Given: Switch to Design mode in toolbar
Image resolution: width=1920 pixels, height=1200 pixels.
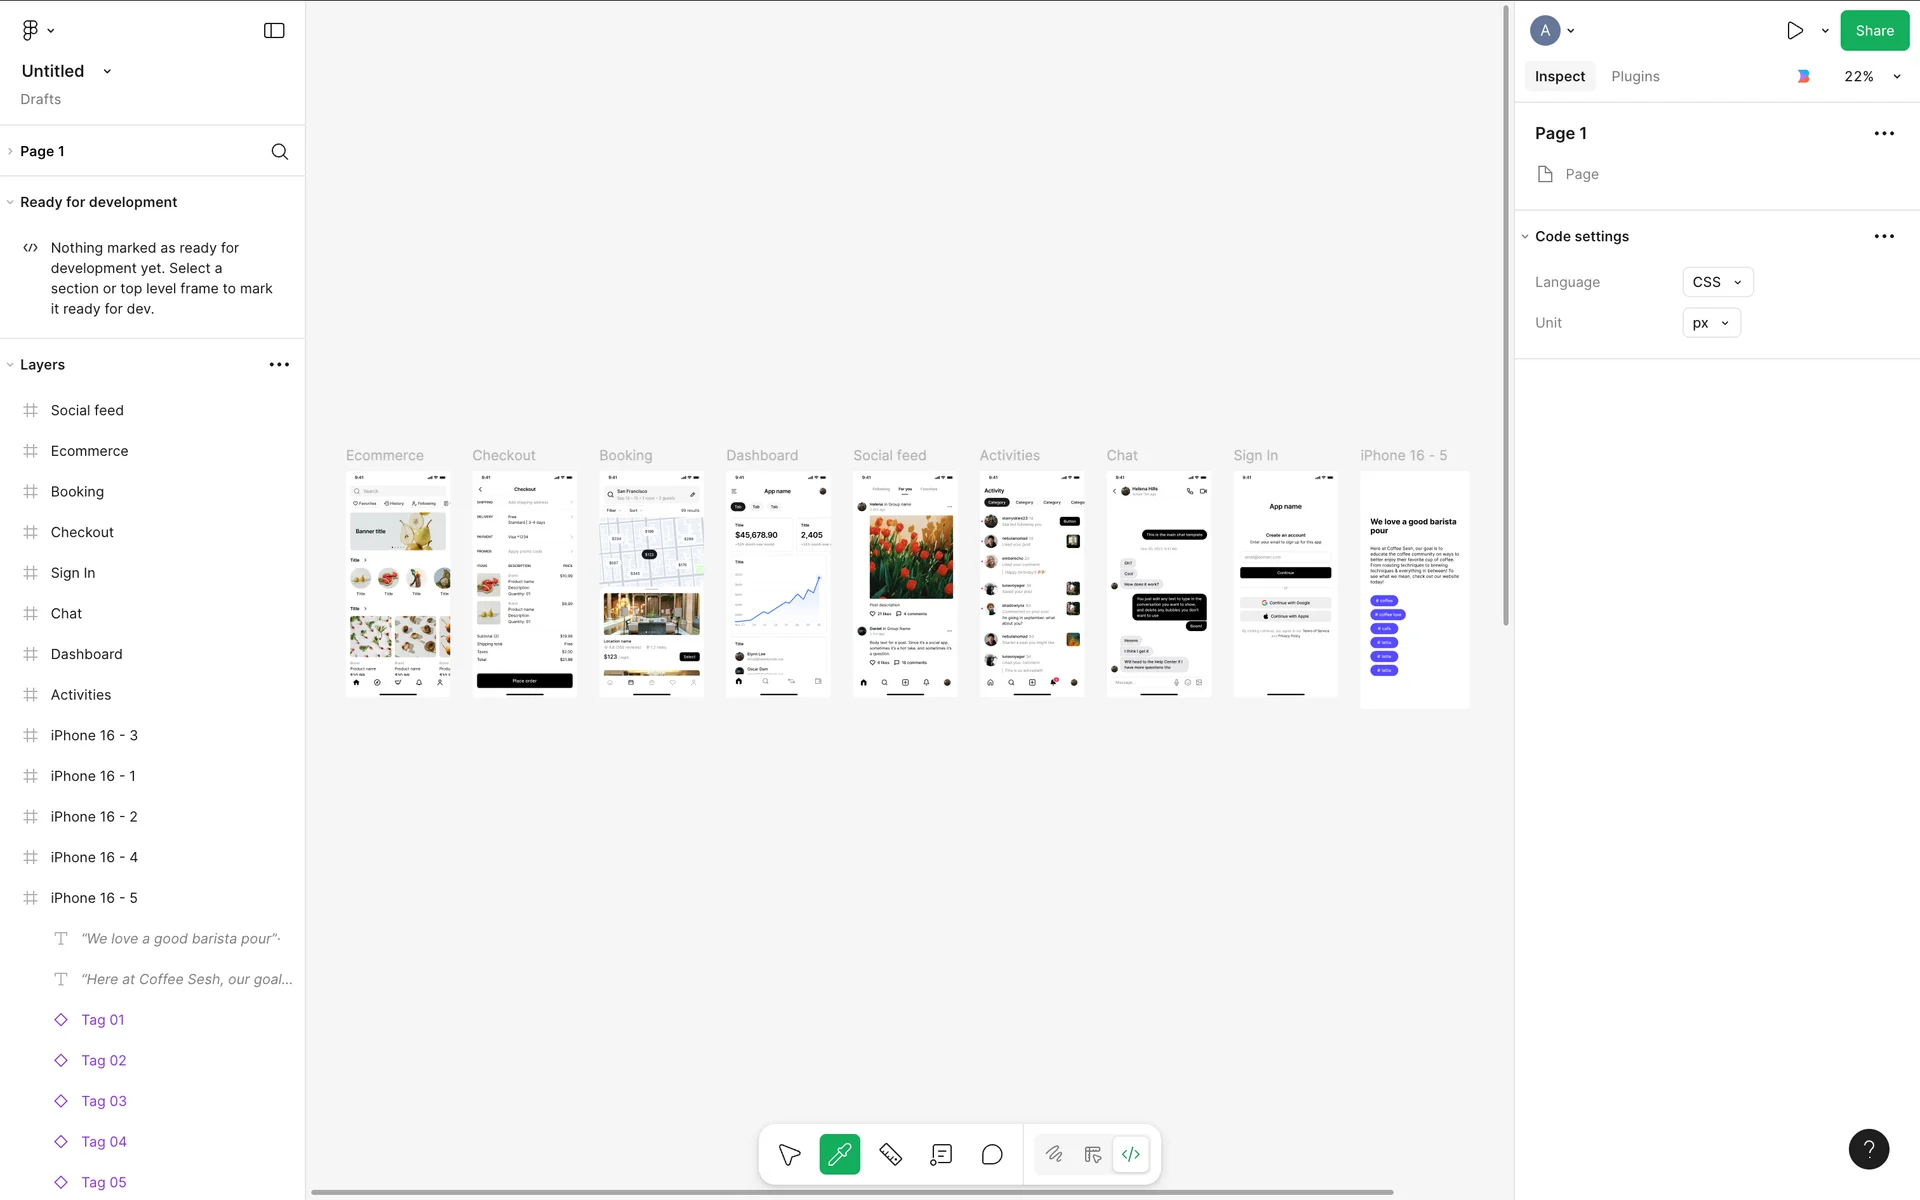Looking at the screenshot, I should [x=1092, y=1155].
